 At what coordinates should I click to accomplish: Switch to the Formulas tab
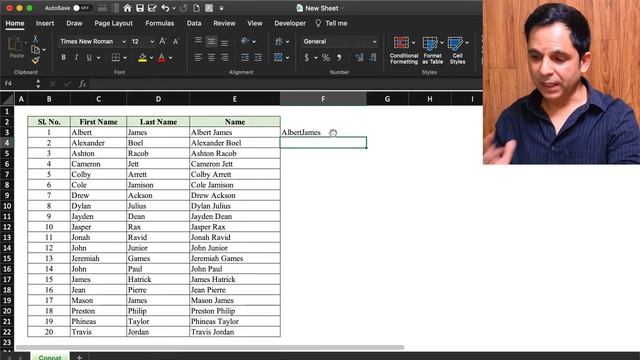(160, 23)
